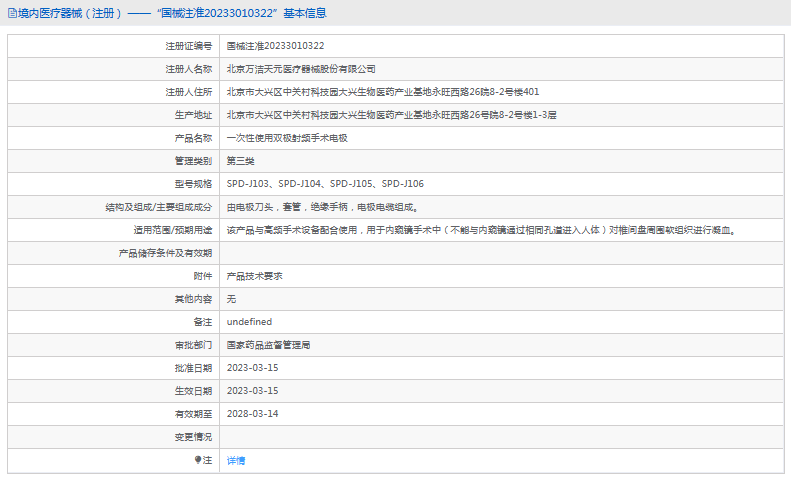This screenshot has width=791, height=481.
Task: Select registration number value 国械注准20233010322 in table
Action: (x=275, y=46)
